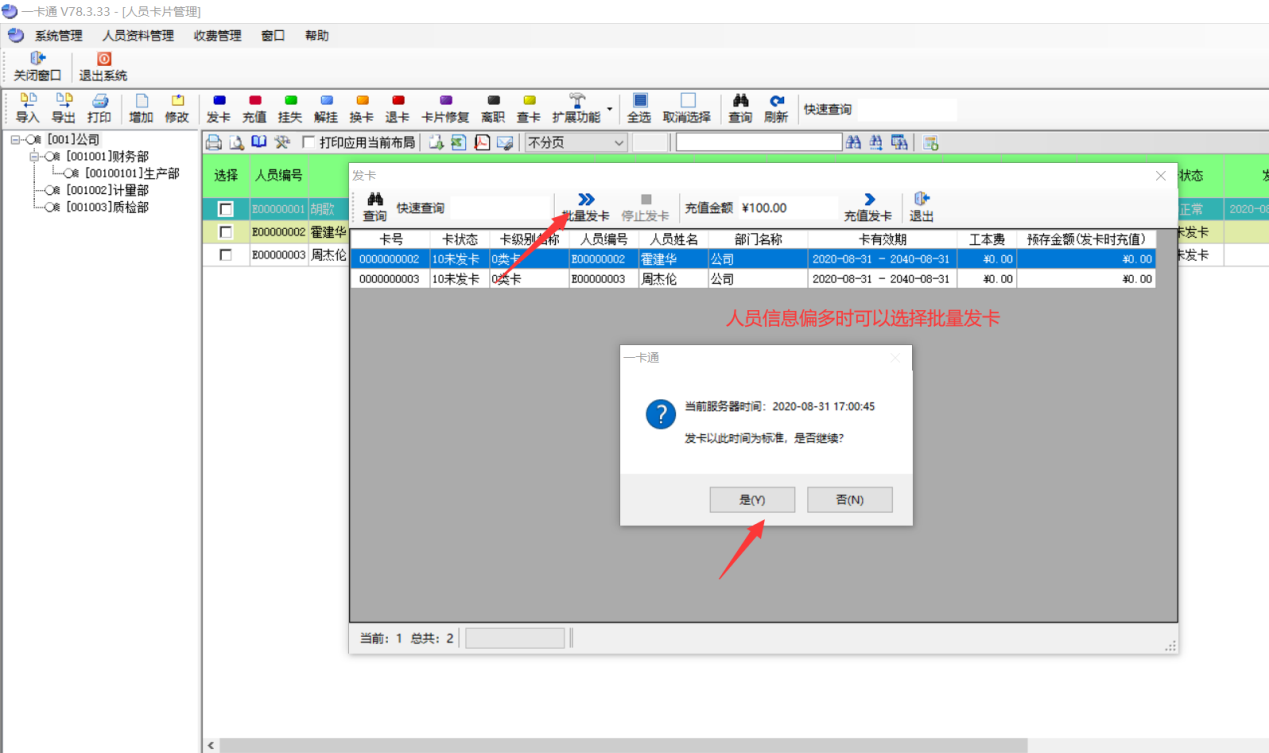Click the 否(N) button in the dialog
Image resolution: width=1269 pixels, height=753 pixels.
coord(849,500)
